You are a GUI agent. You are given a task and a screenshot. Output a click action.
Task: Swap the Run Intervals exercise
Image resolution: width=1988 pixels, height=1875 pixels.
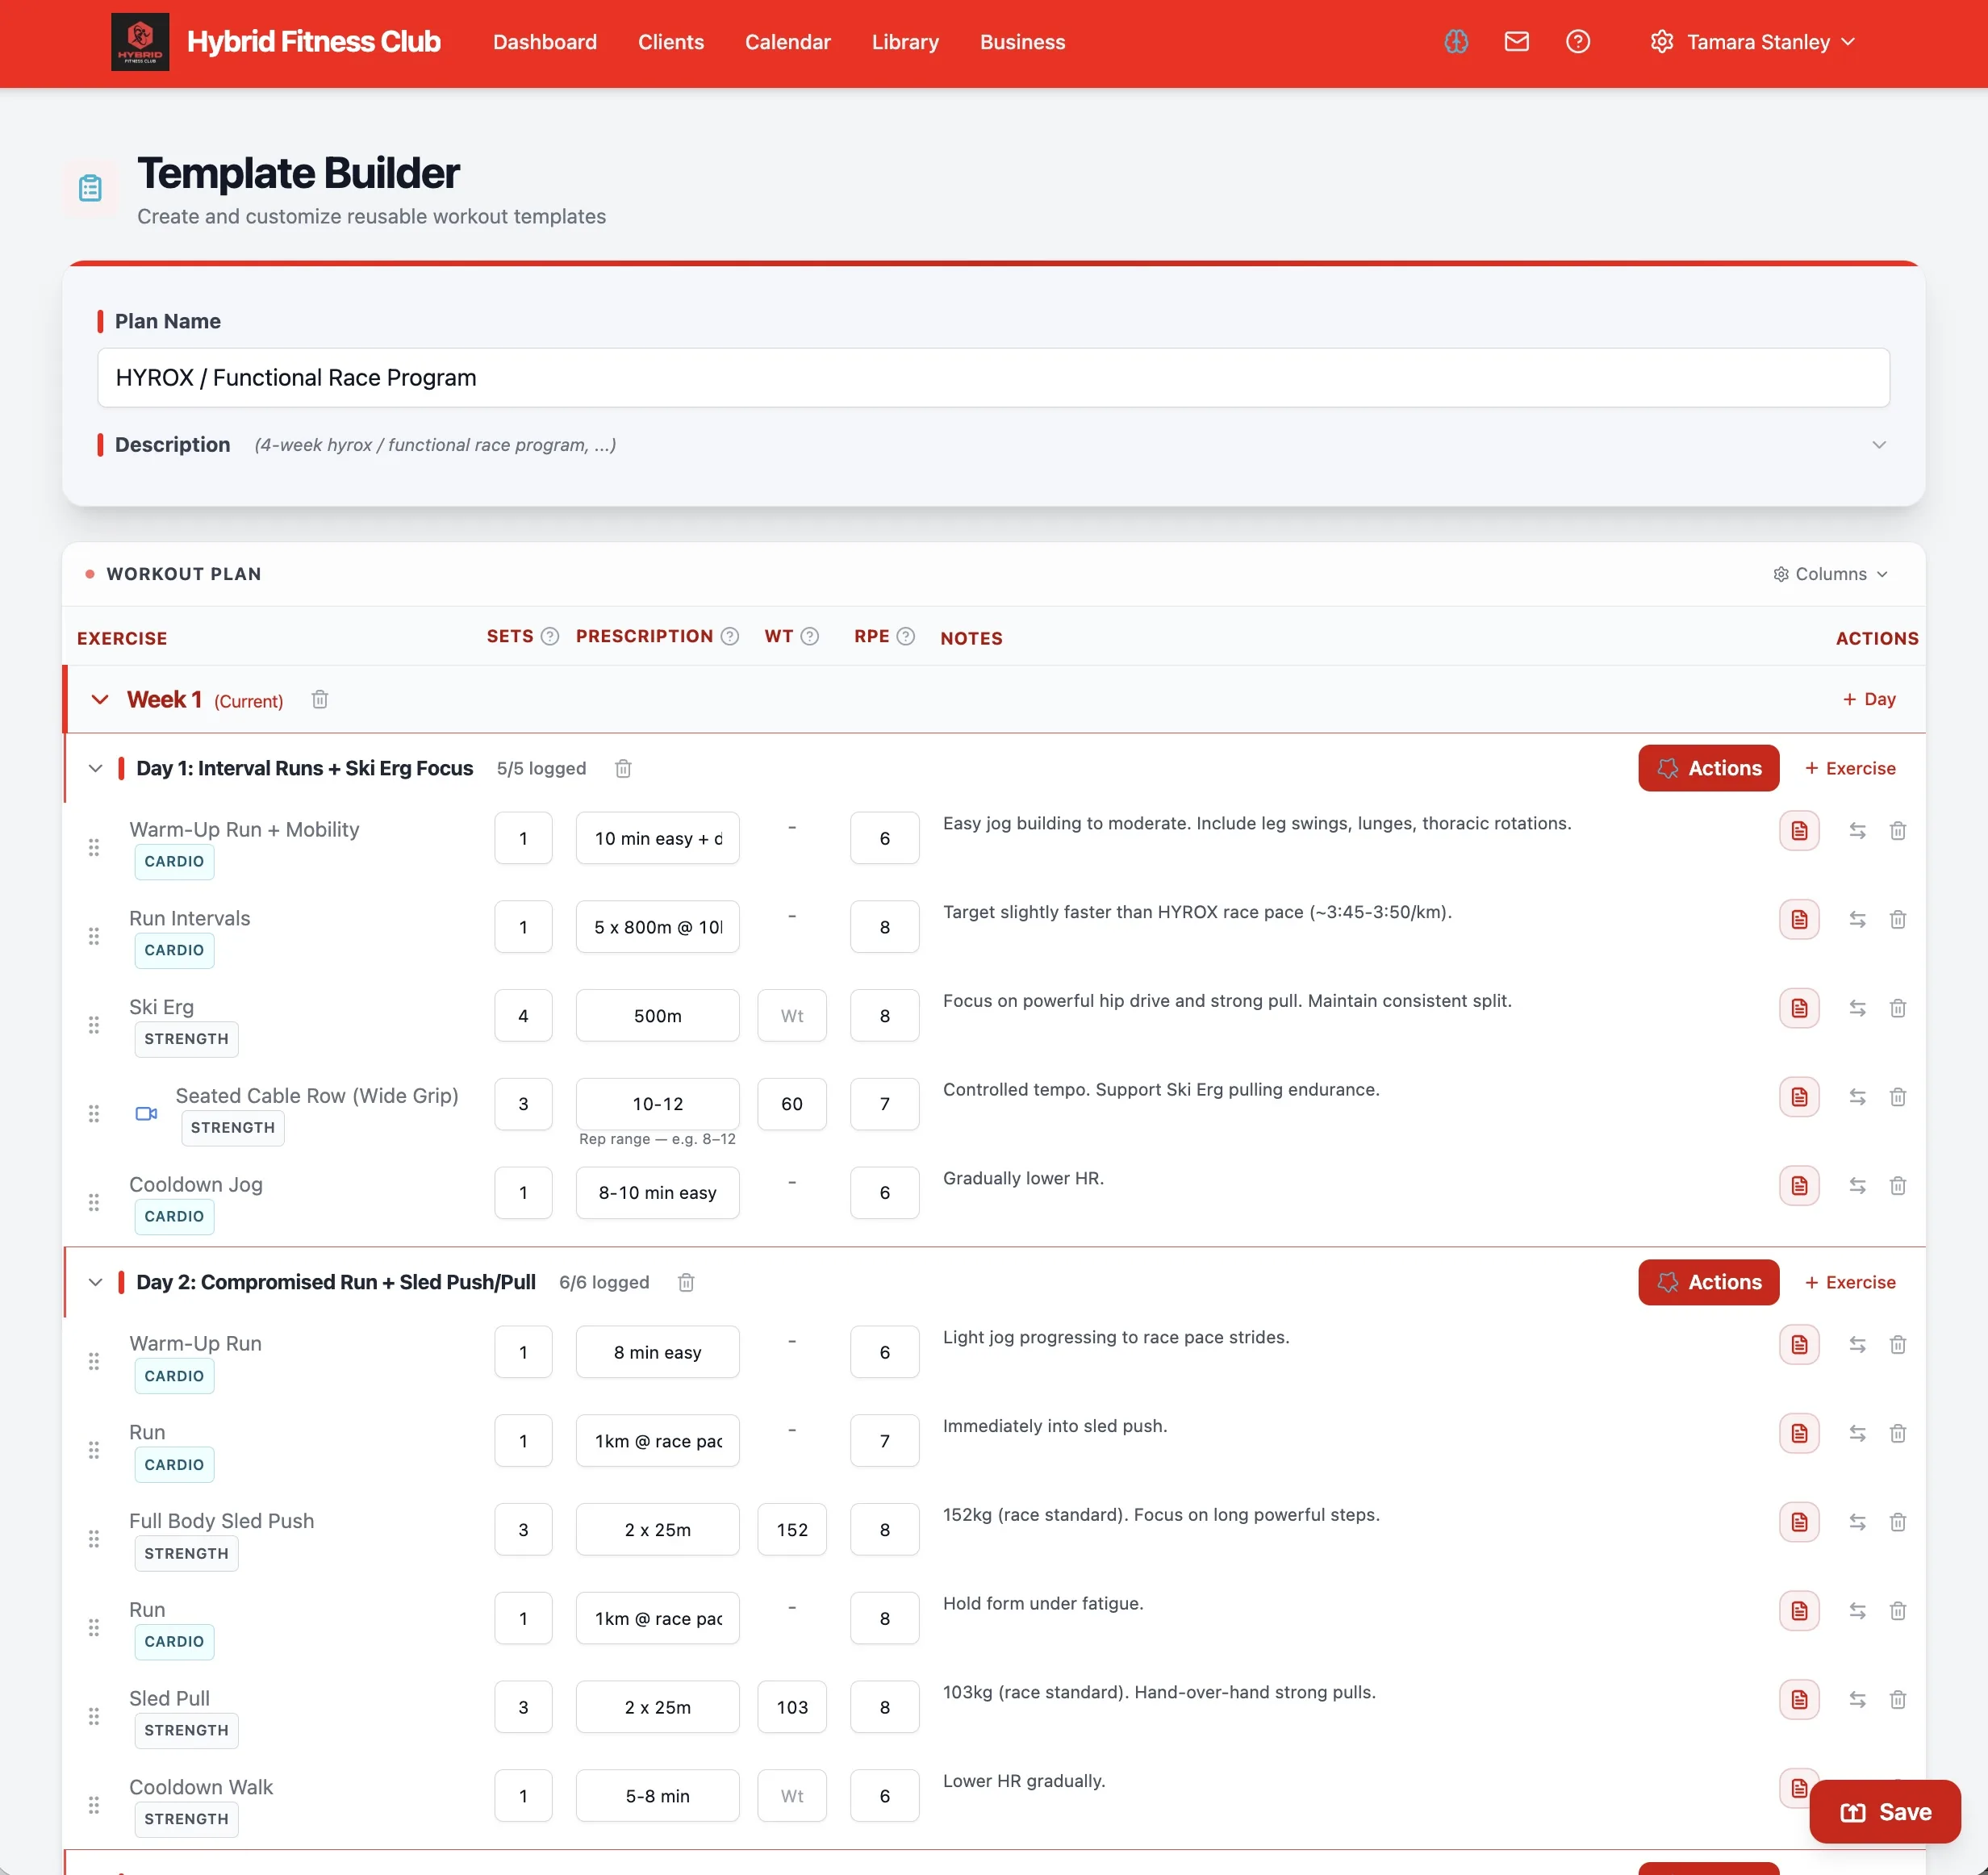(x=1857, y=920)
